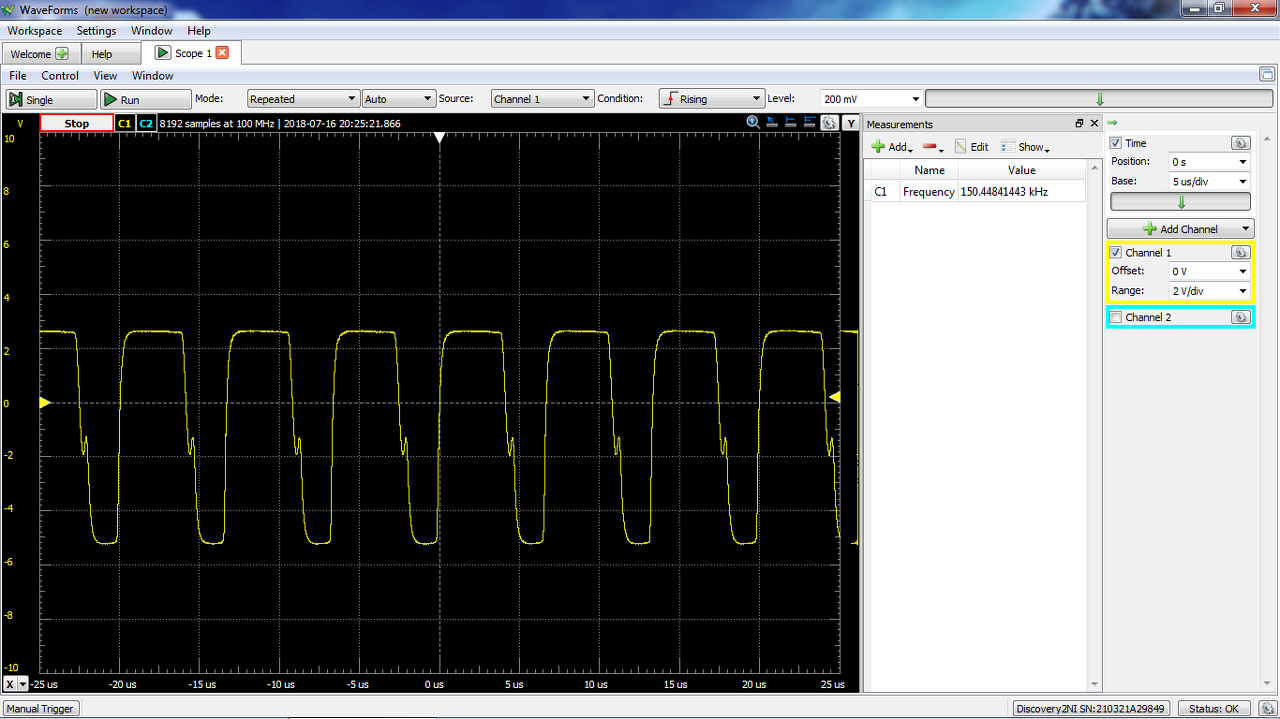Open the zoom magnifier tool above the plot
This screenshot has height=719, width=1280.
click(x=754, y=123)
